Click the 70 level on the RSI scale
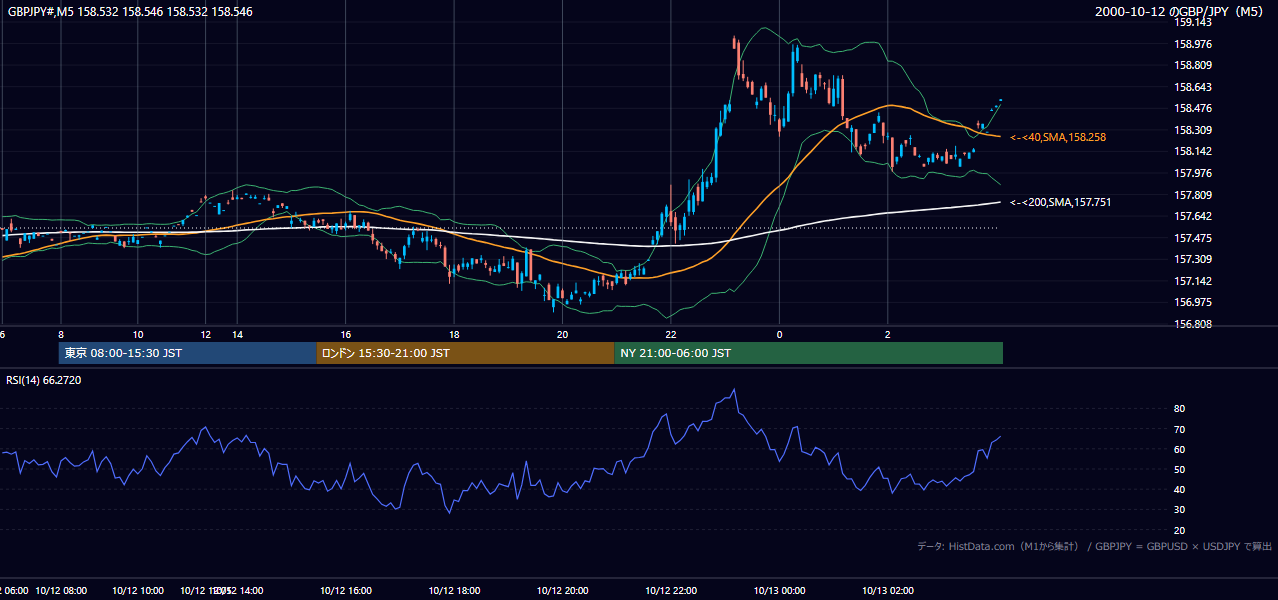The height and width of the screenshot is (600, 1278). pos(1179,429)
